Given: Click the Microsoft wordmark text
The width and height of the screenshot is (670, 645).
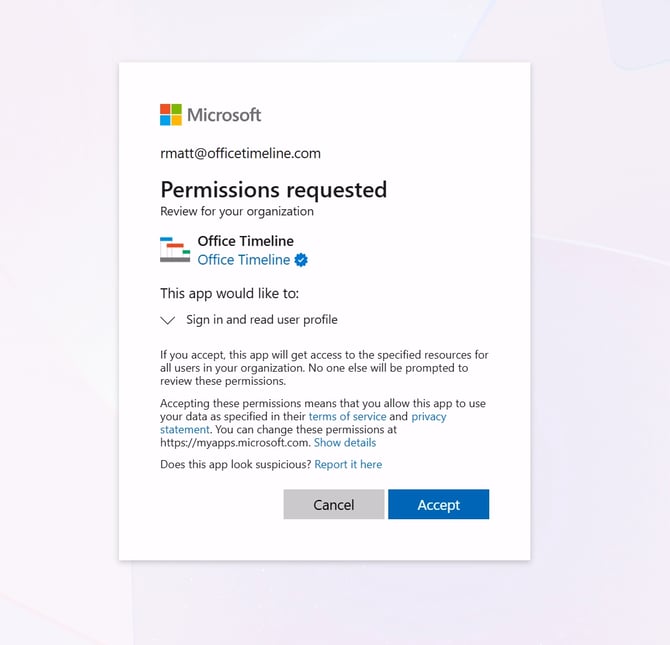Looking at the screenshot, I should pyautogui.click(x=224, y=115).
